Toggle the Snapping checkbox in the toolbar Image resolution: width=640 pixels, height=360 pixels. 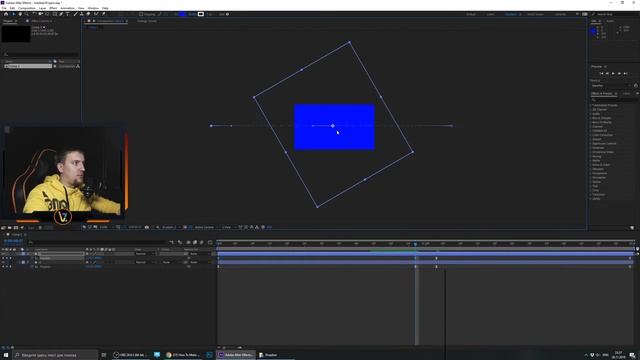[x=141, y=14]
